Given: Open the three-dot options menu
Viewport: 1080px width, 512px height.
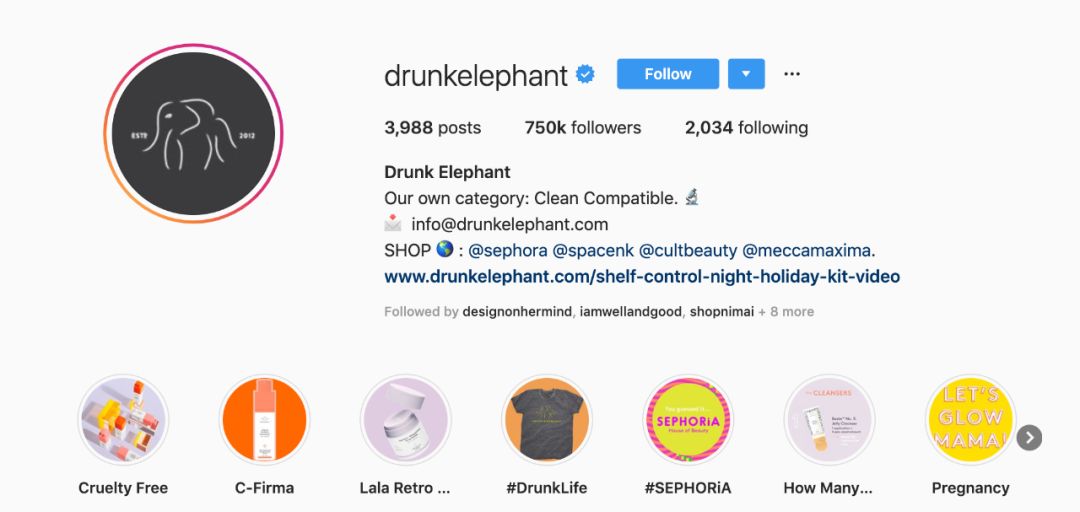Looking at the screenshot, I should coord(792,74).
